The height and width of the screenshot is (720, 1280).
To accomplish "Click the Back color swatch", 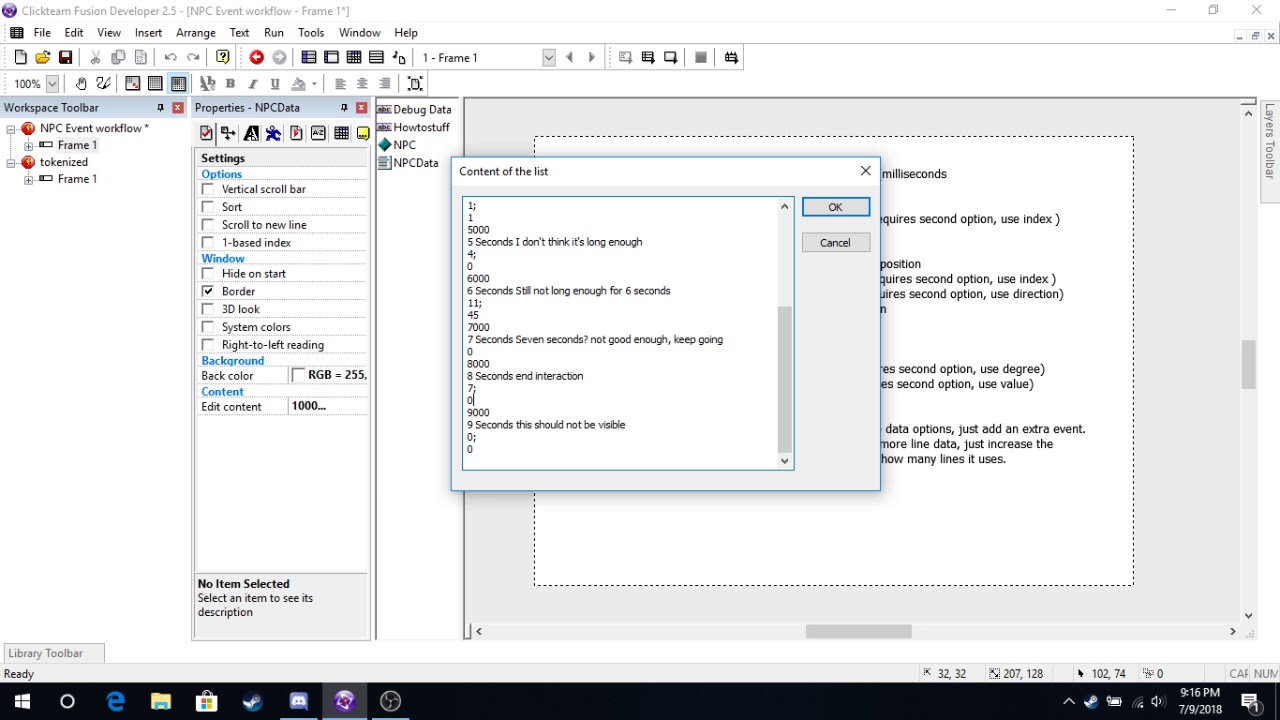I will pos(298,375).
